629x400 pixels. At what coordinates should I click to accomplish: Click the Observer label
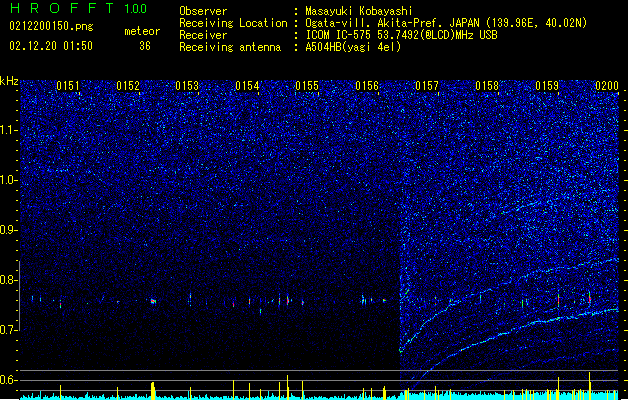[x=203, y=11]
